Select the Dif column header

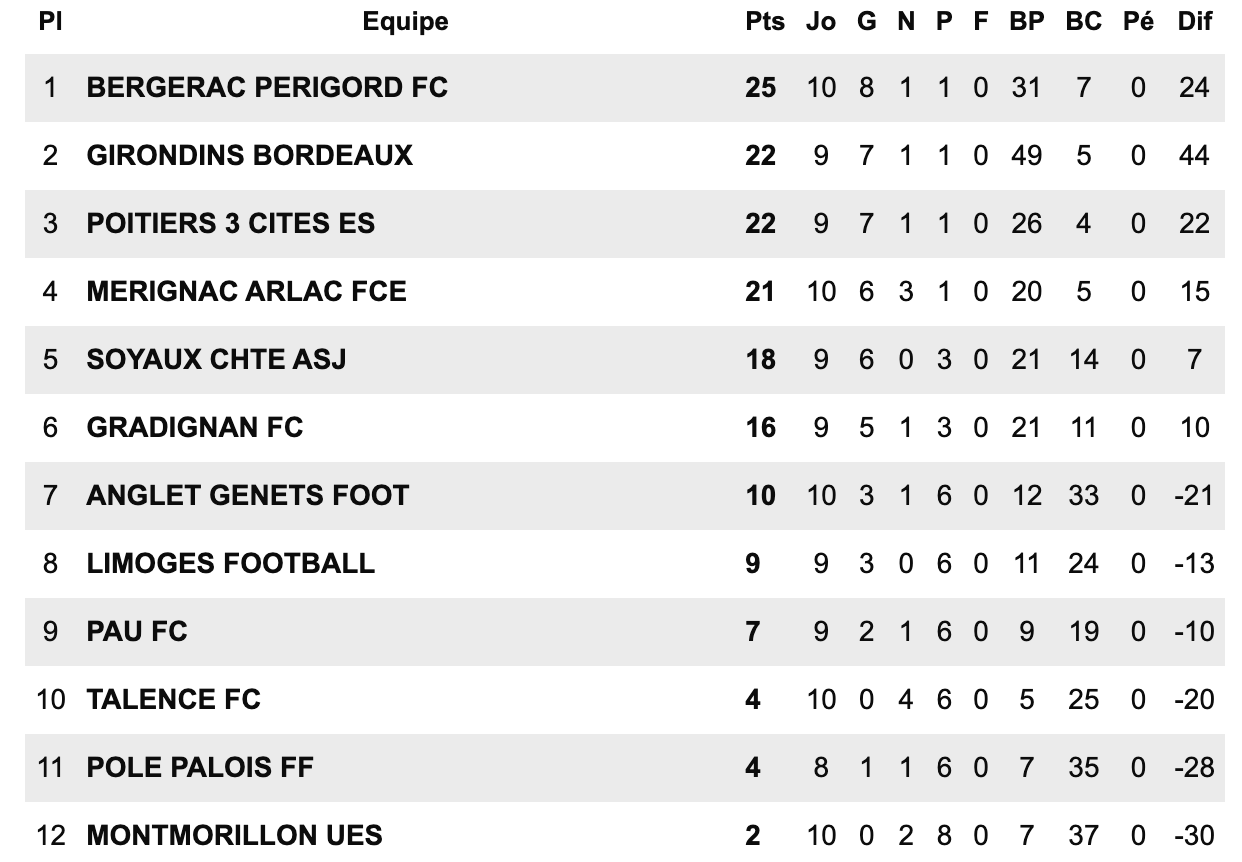click(1194, 22)
